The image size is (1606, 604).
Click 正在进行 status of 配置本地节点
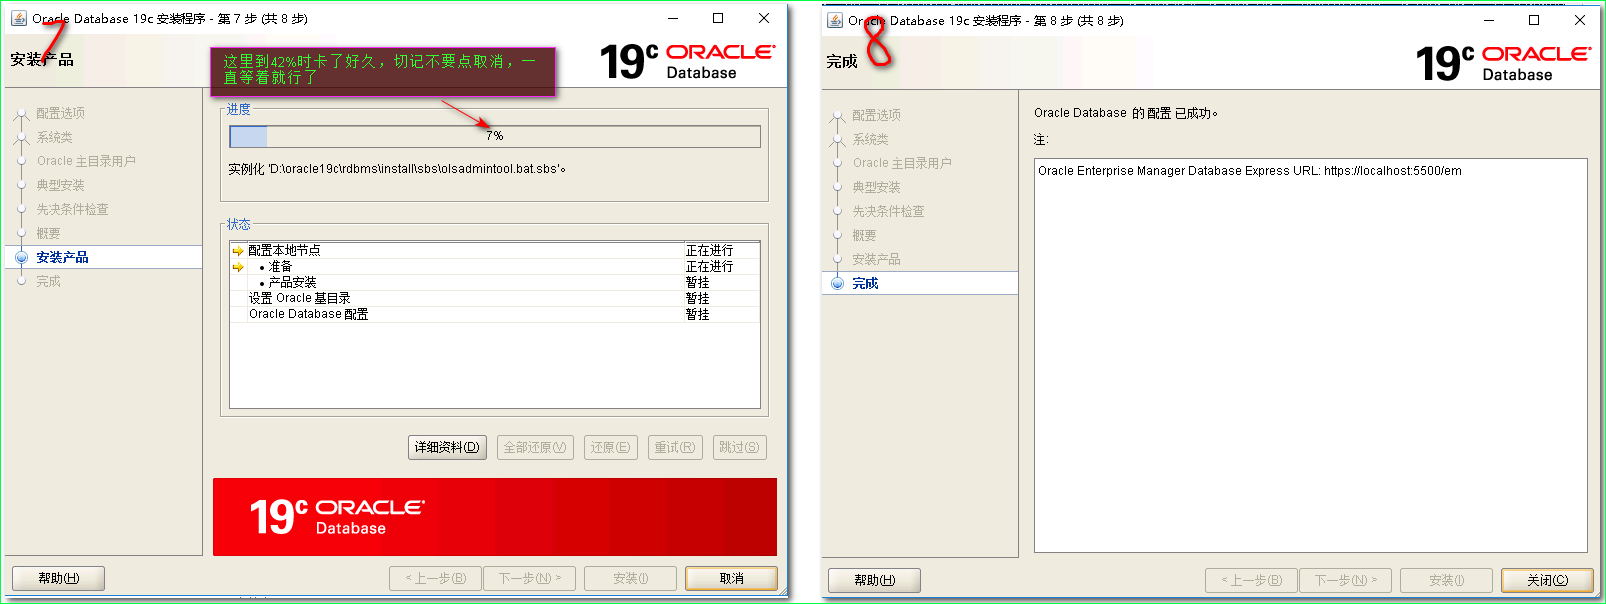click(x=709, y=250)
